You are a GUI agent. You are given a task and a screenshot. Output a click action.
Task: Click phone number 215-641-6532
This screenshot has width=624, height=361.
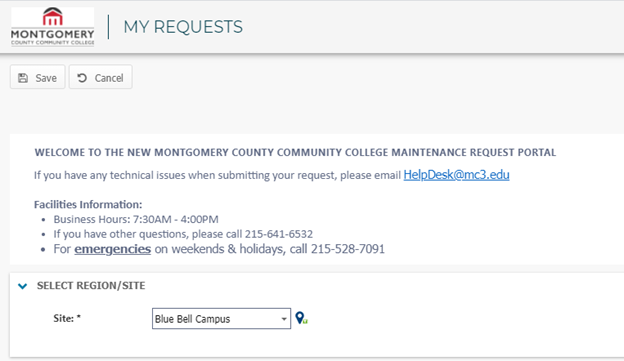click(279, 234)
